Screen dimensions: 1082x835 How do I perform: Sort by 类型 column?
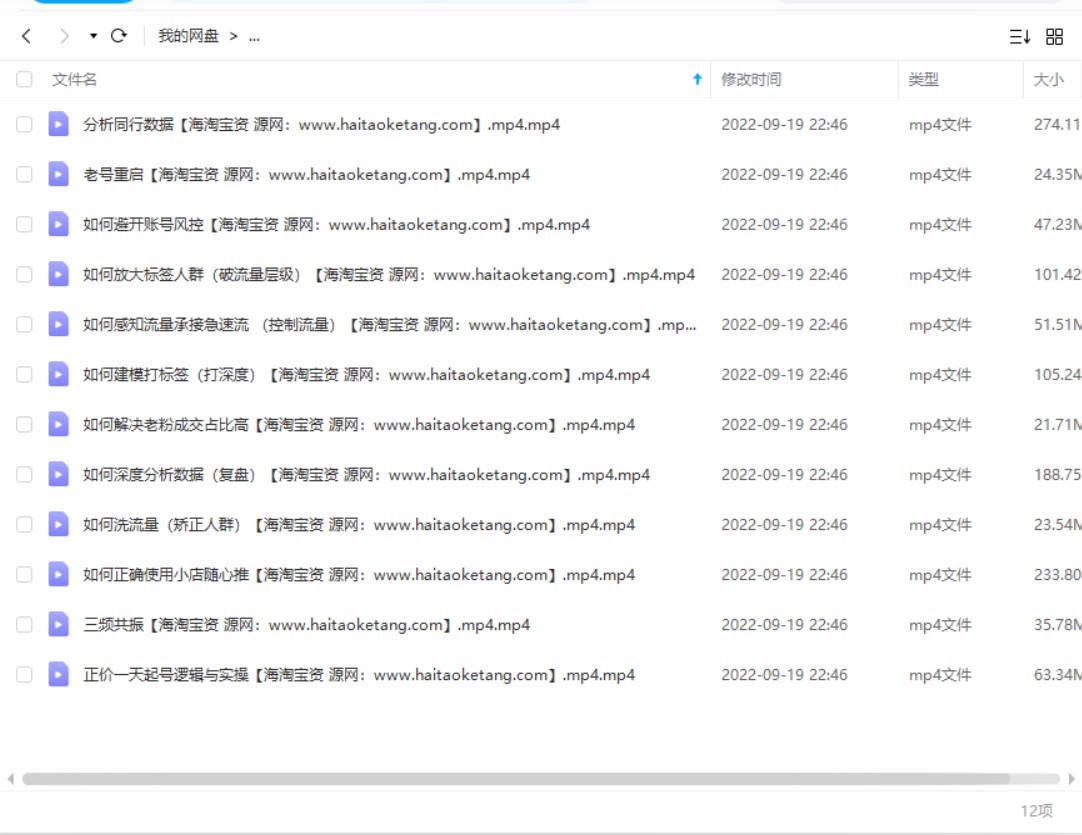coord(923,80)
